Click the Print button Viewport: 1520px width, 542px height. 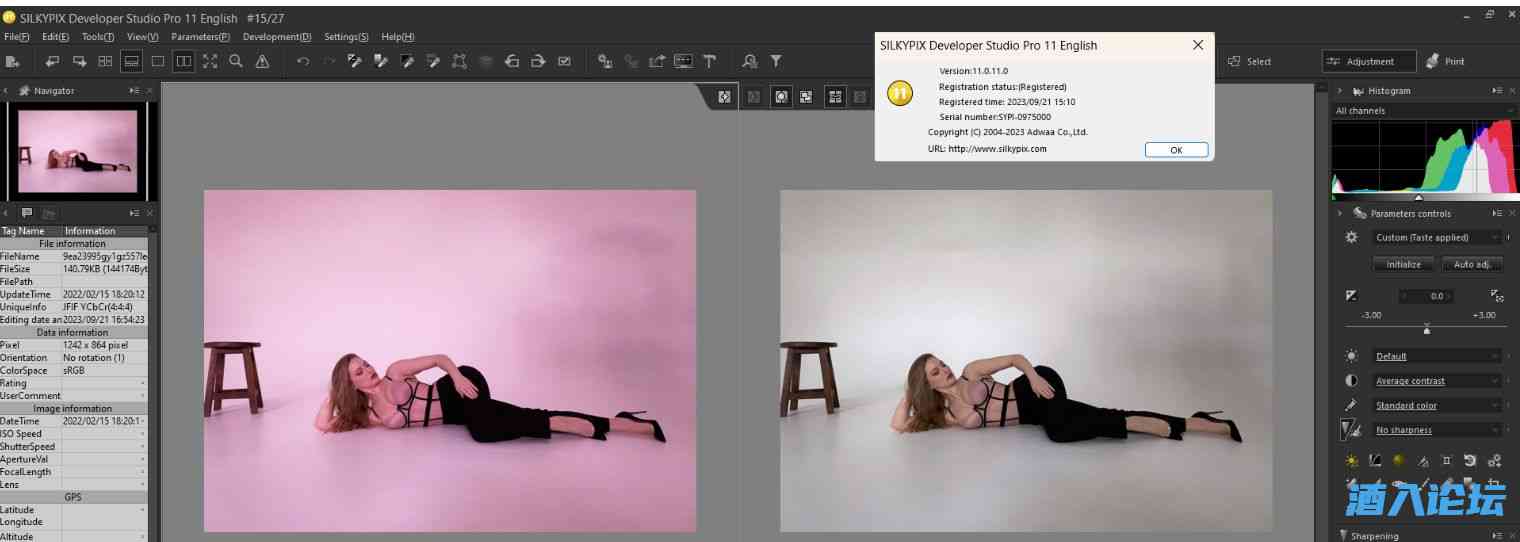[1445, 61]
